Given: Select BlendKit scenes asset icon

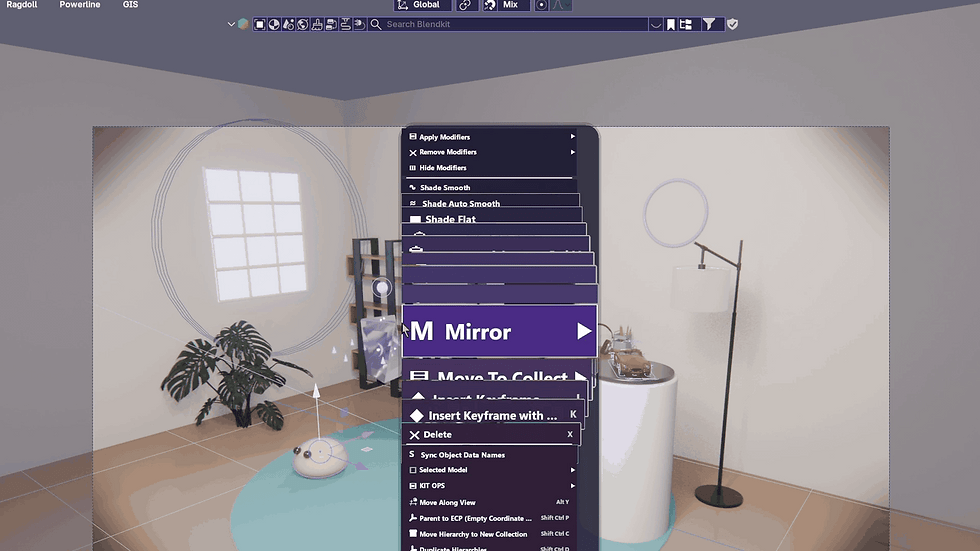Looking at the screenshot, I should (x=288, y=24).
